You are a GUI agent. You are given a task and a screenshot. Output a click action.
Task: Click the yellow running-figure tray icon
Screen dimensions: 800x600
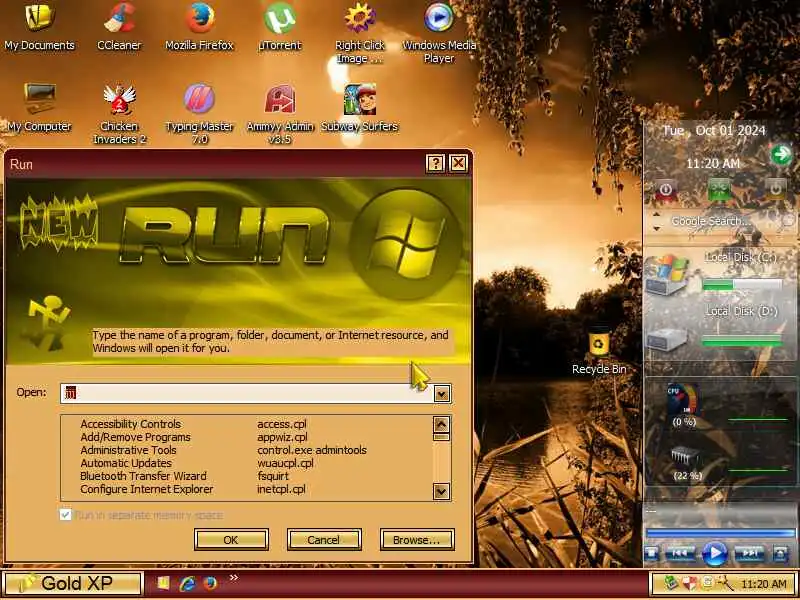point(724,583)
